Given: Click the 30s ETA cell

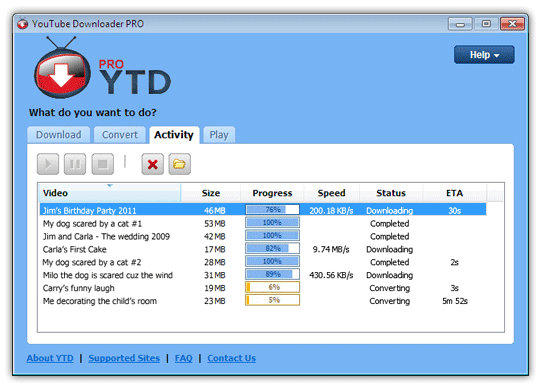Looking at the screenshot, I should [x=455, y=211].
